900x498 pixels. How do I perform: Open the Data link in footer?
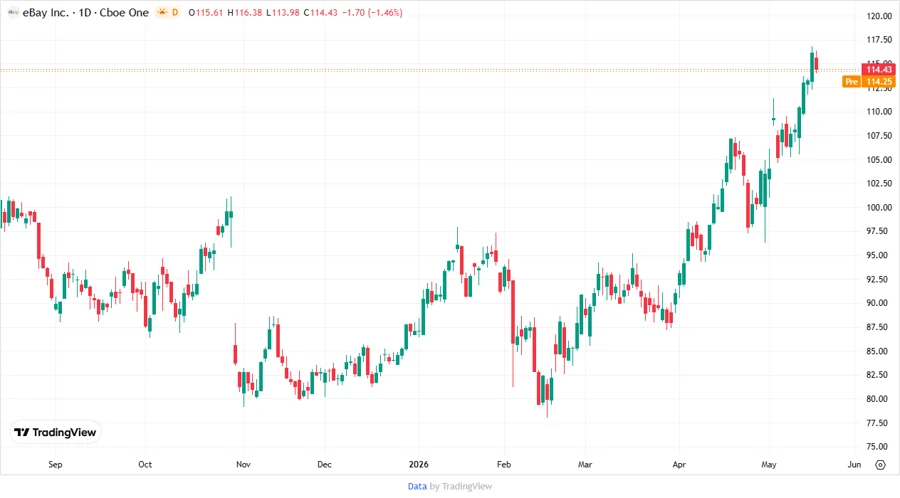[x=417, y=486]
